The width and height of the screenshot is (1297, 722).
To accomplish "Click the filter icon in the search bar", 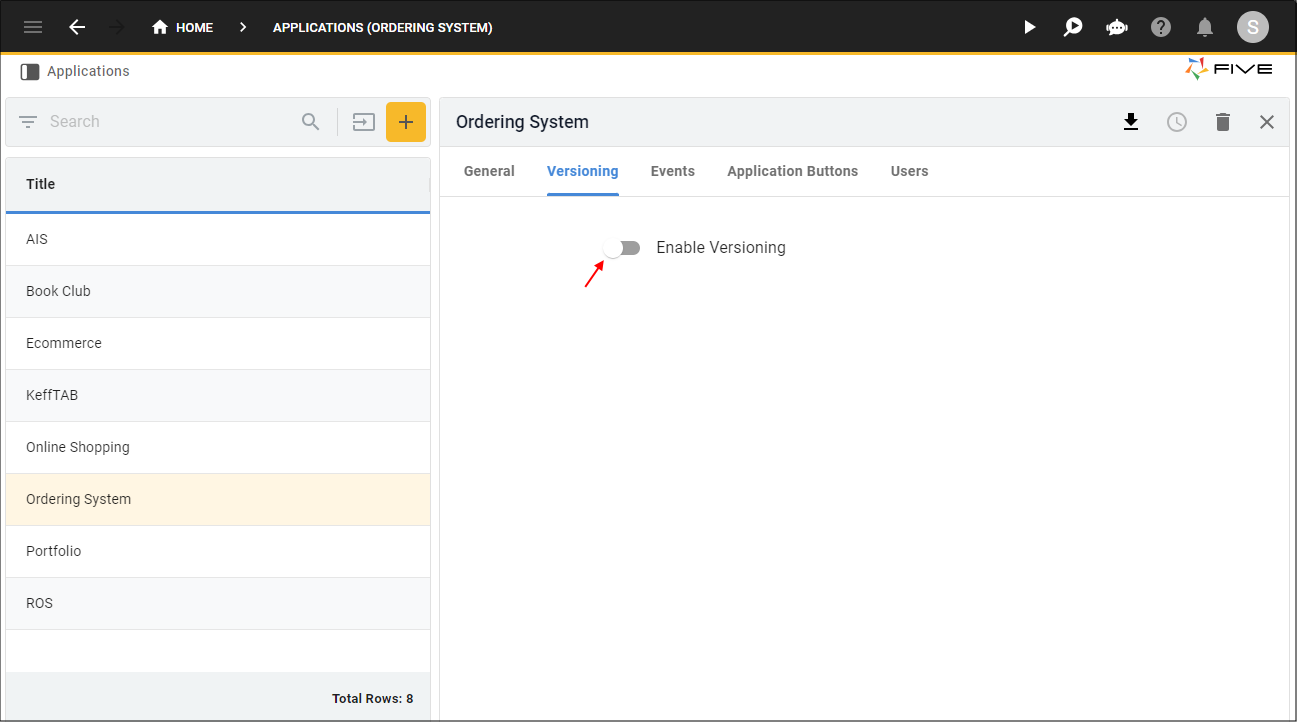I will (28, 122).
